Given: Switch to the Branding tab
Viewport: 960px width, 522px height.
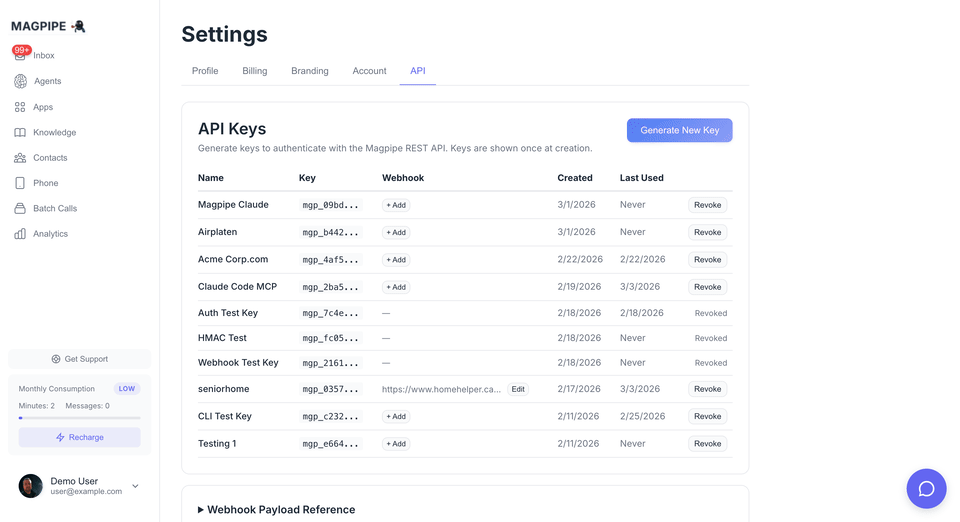Looking at the screenshot, I should [310, 71].
